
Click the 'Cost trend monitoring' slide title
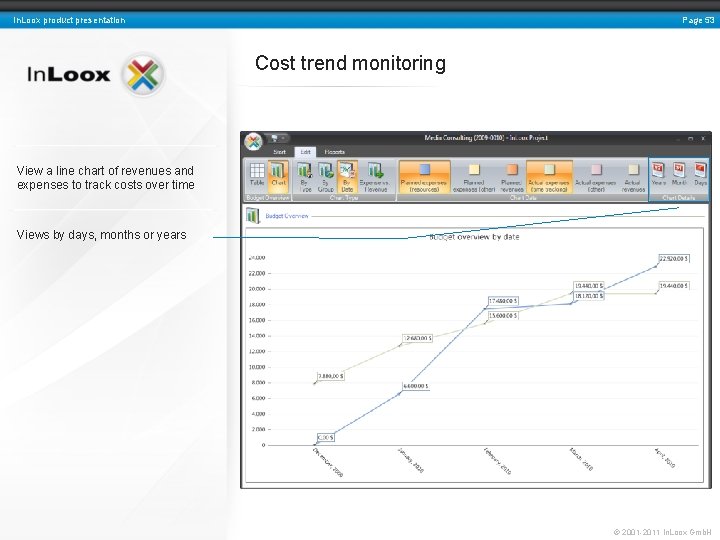350,63
